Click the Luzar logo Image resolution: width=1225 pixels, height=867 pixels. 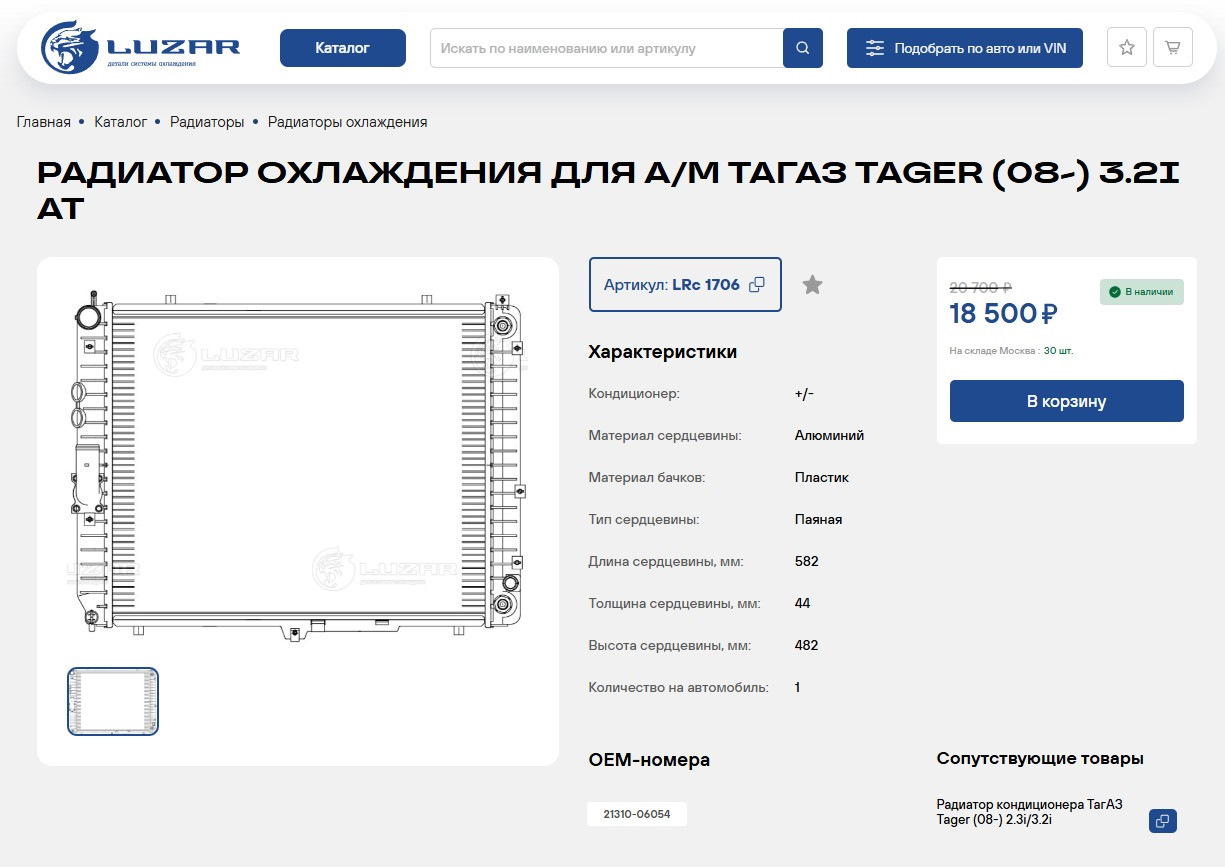click(x=140, y=46)
